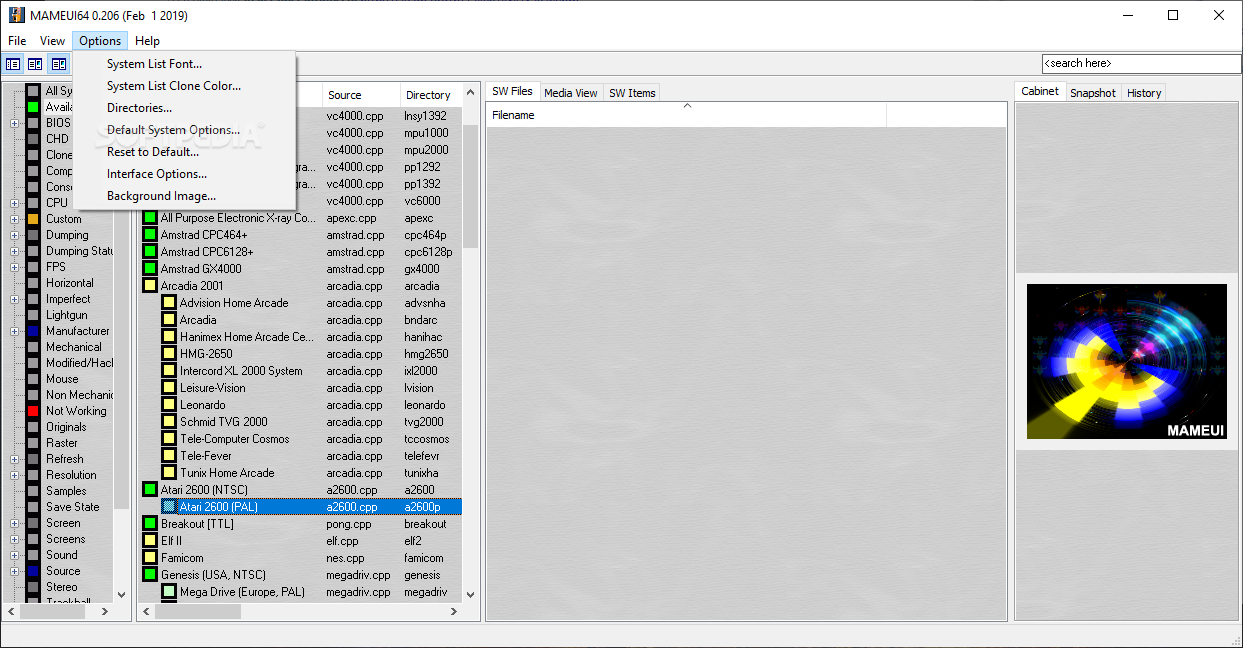Expand the BIOS folder node
This screenshot has height=648, width=1243.
[x=14, y=123]
